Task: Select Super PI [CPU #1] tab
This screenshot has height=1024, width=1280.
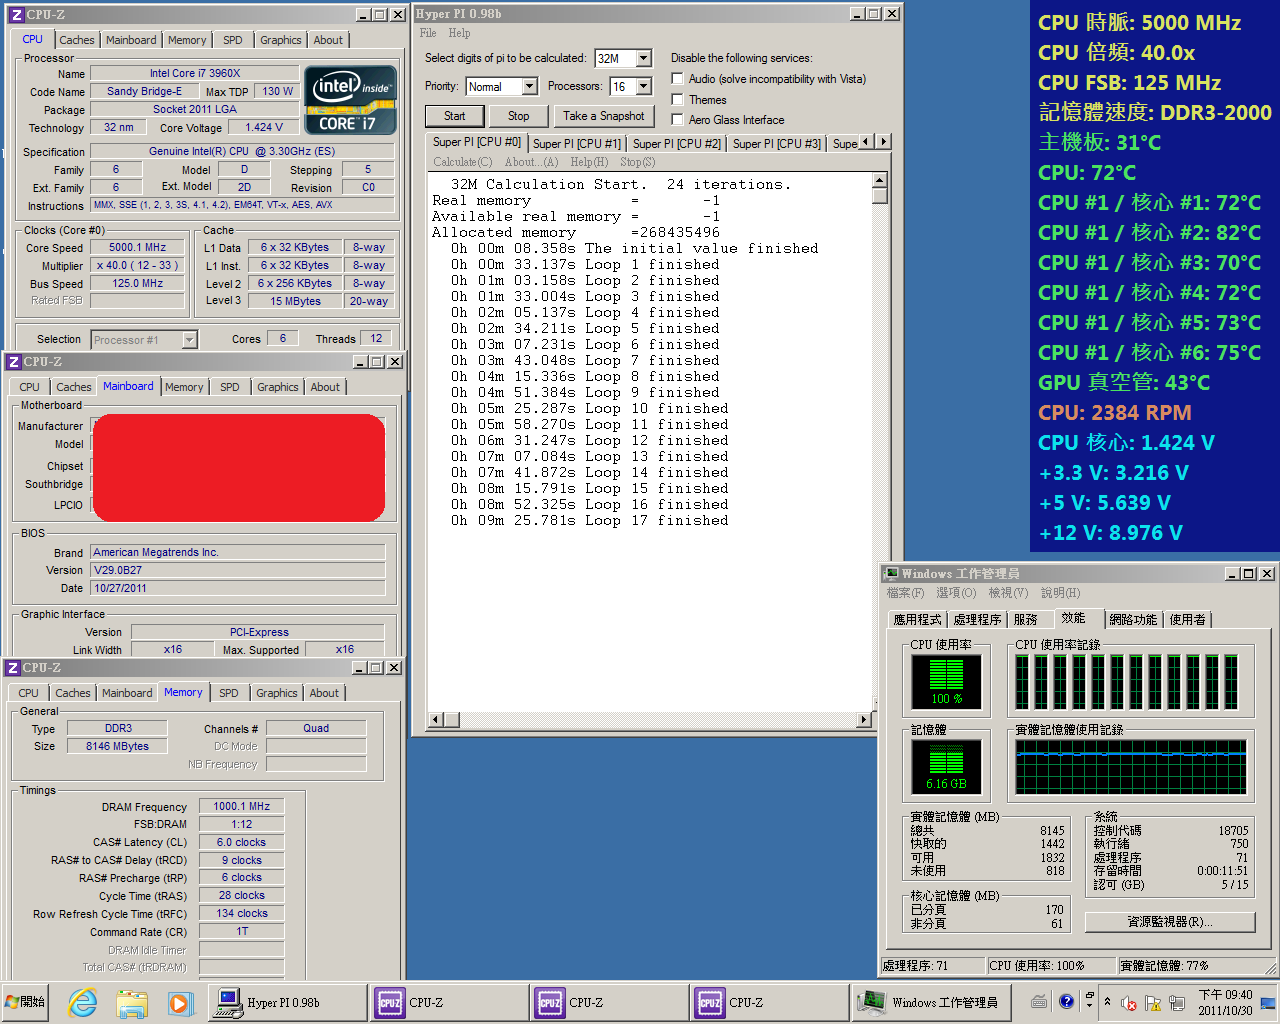Action: click(x=577, y=144)
